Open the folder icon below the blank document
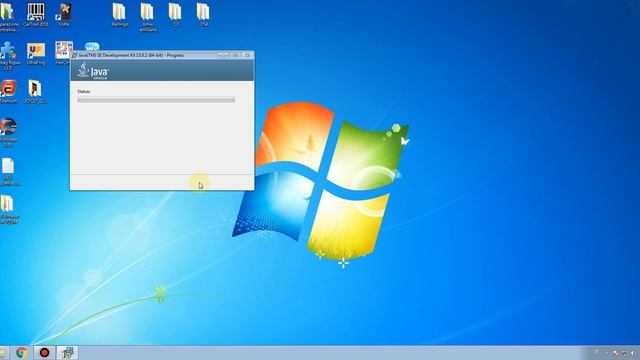 pyautogui.click(x=8, y=210)
